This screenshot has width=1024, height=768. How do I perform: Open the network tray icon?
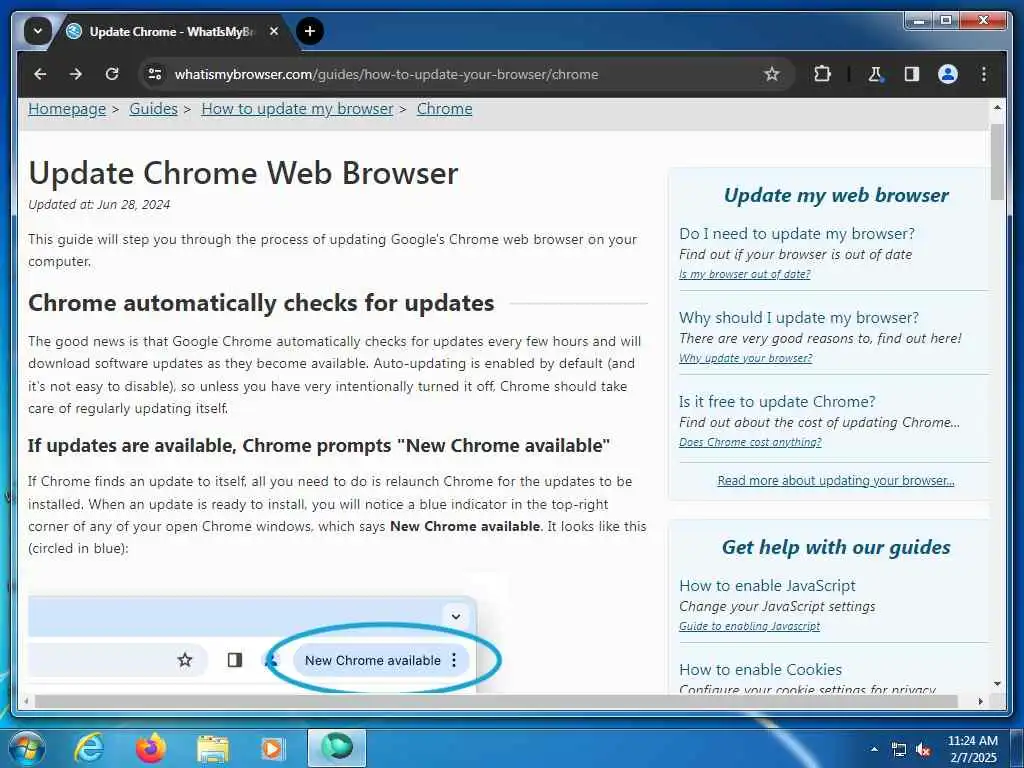tap(899, 750)
